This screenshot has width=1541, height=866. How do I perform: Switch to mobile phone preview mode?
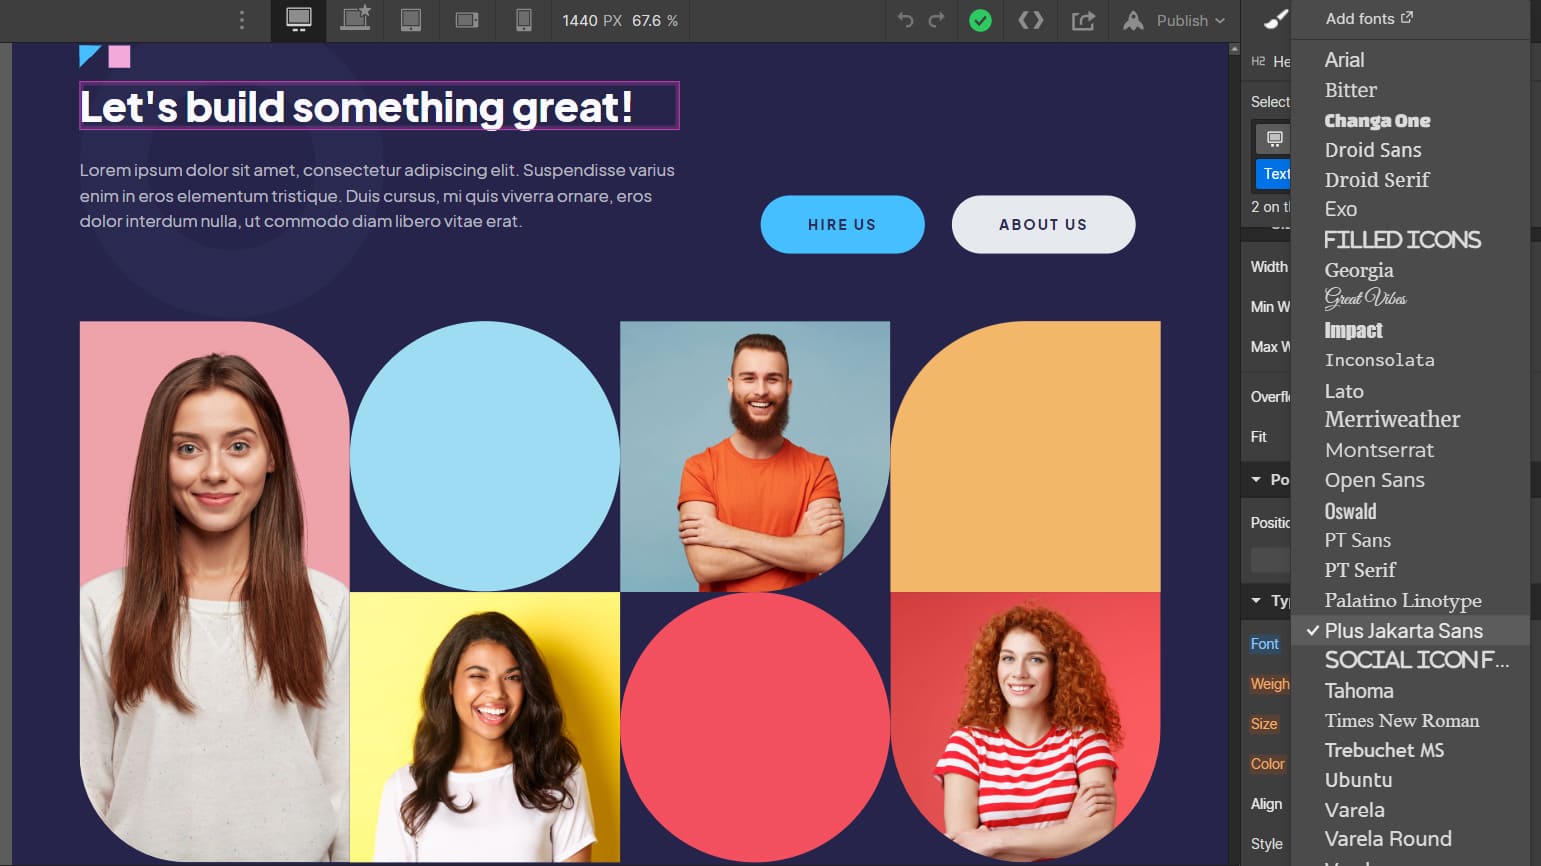(521, 20)
